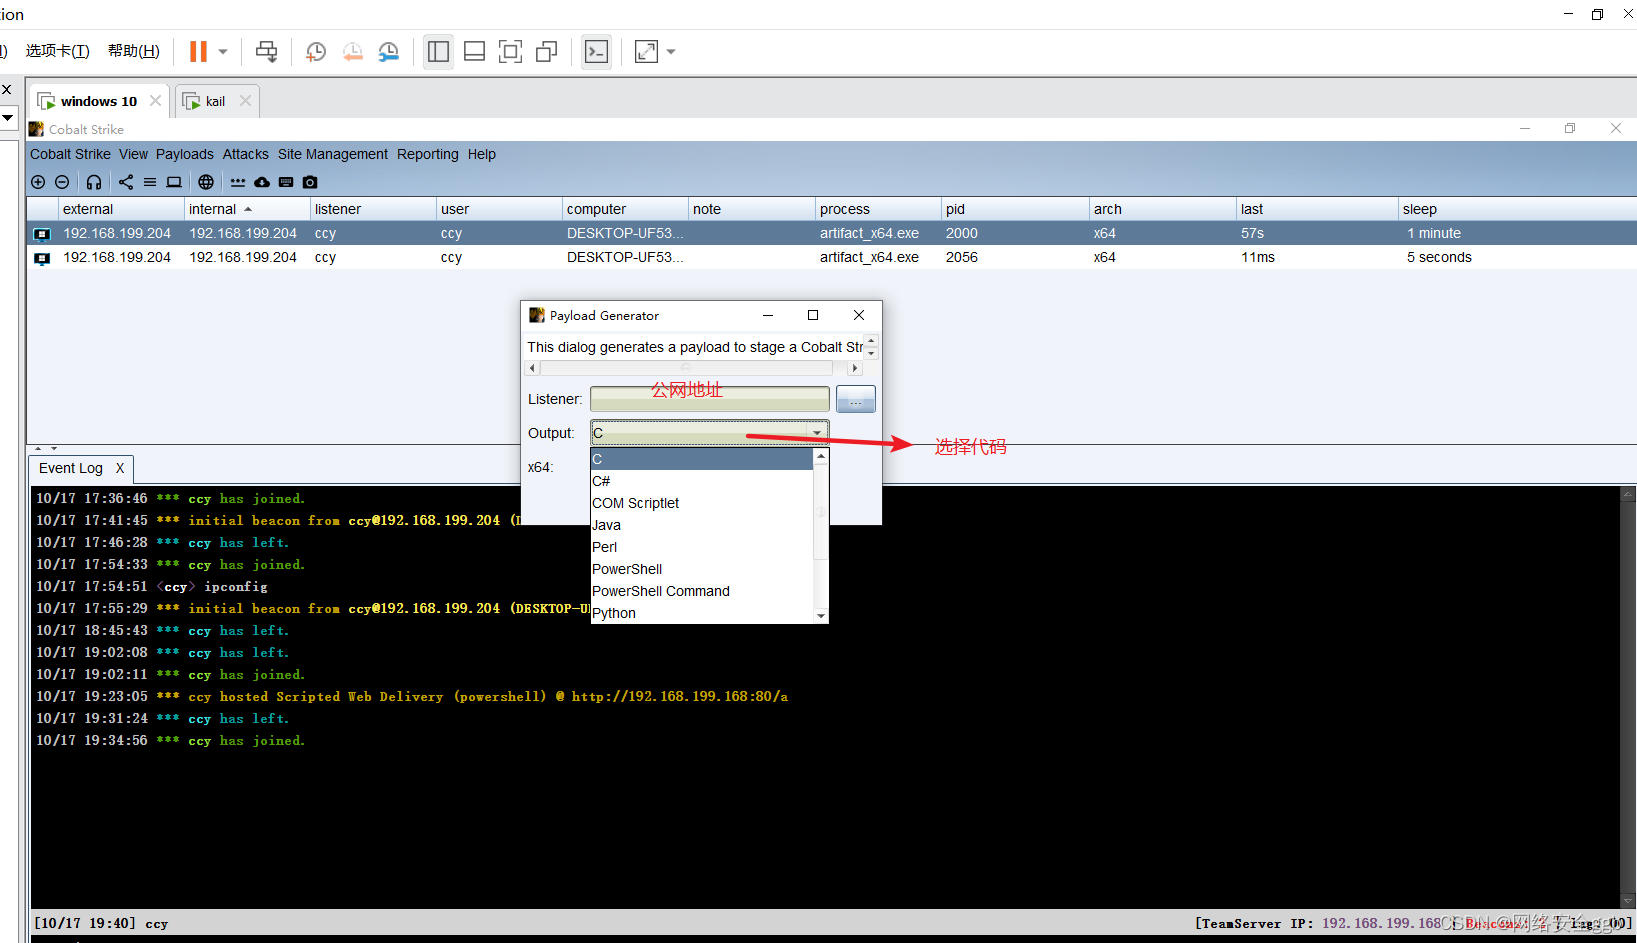
Task: Open the Attacks menu
Action: [x=246, y=154]
